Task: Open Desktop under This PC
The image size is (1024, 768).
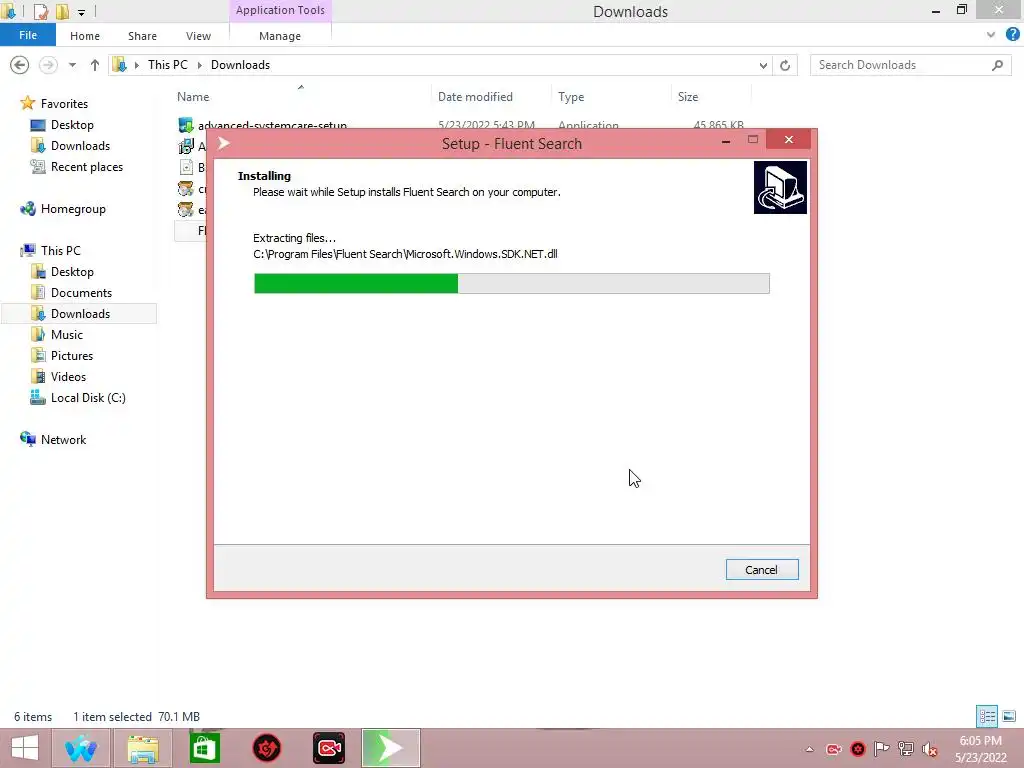Action: click(72, 272)
